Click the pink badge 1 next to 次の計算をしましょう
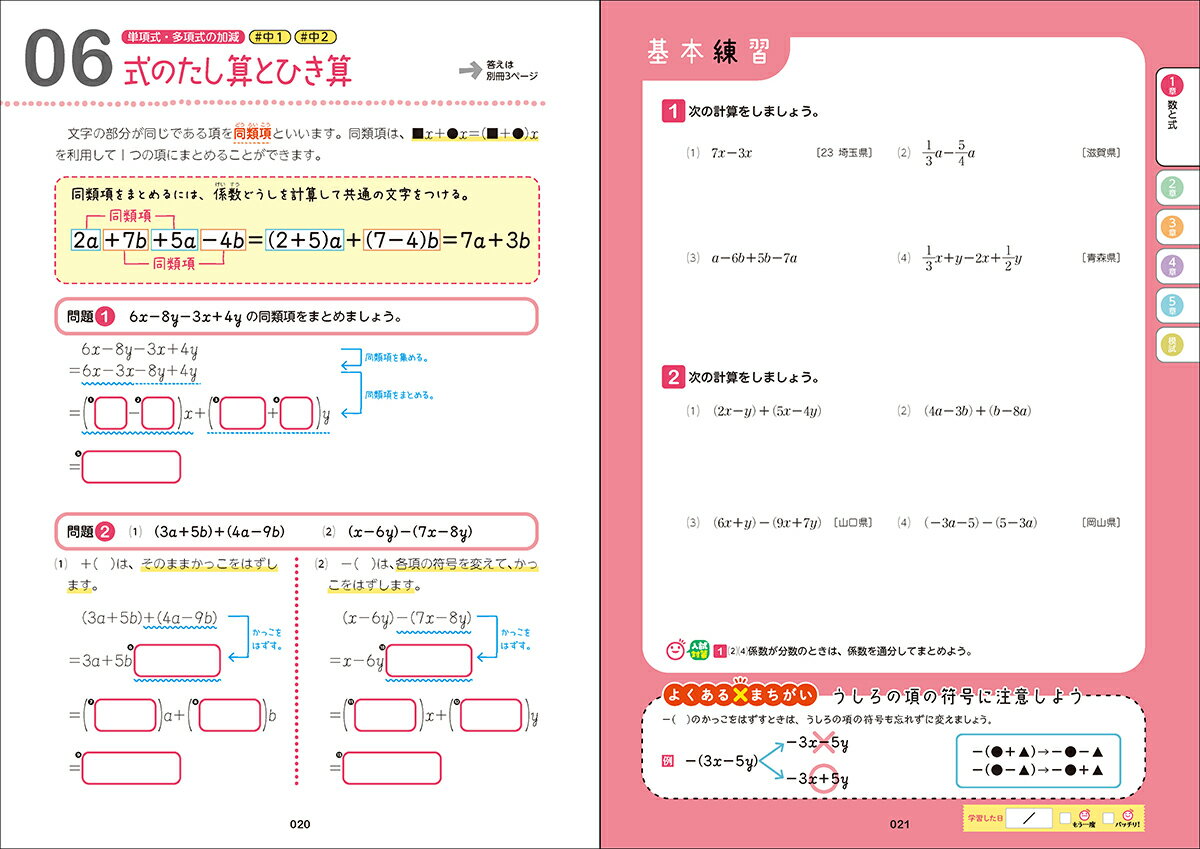This screenshot has height=849, width=1200. (x=673, y=111)
